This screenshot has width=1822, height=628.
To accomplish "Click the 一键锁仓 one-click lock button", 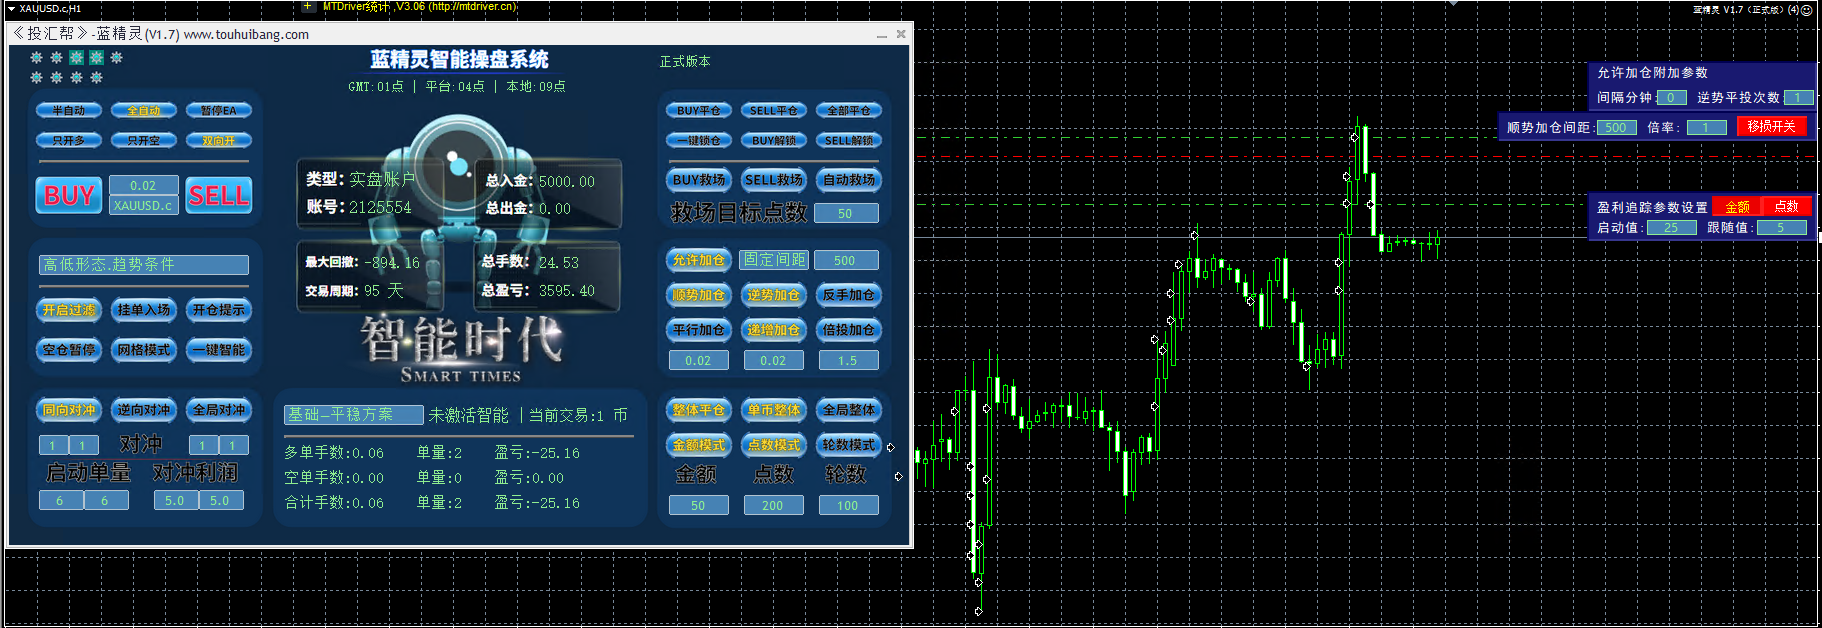I will click(699, 141).
